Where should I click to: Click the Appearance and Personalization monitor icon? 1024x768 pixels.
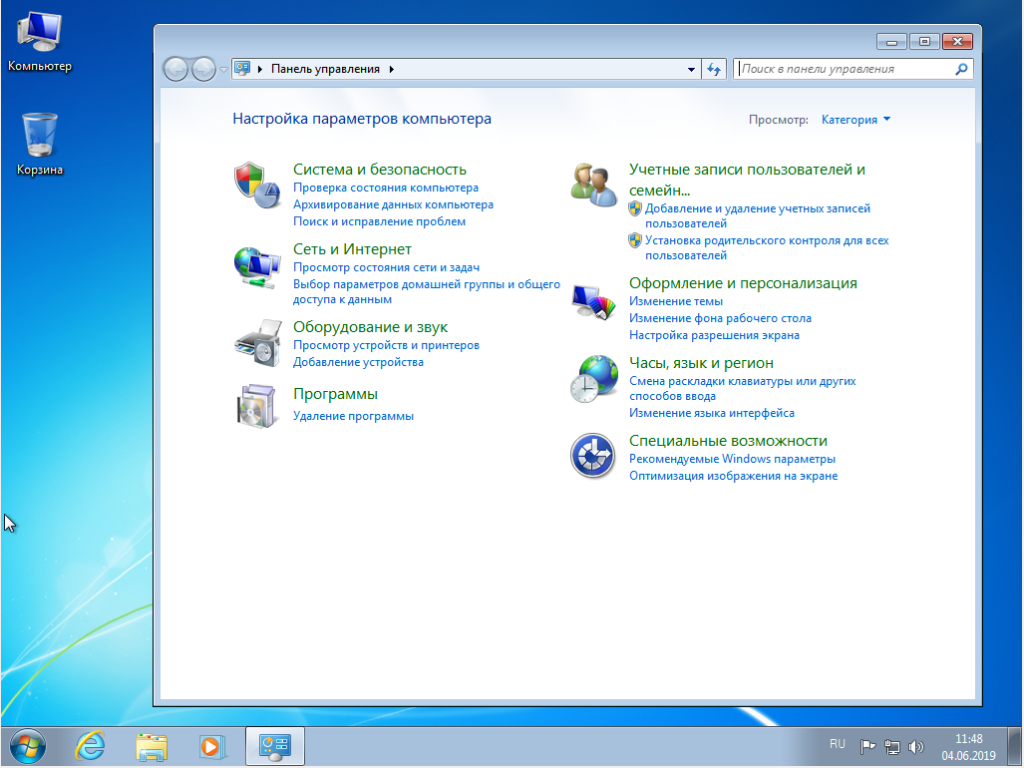click(593, 302)
